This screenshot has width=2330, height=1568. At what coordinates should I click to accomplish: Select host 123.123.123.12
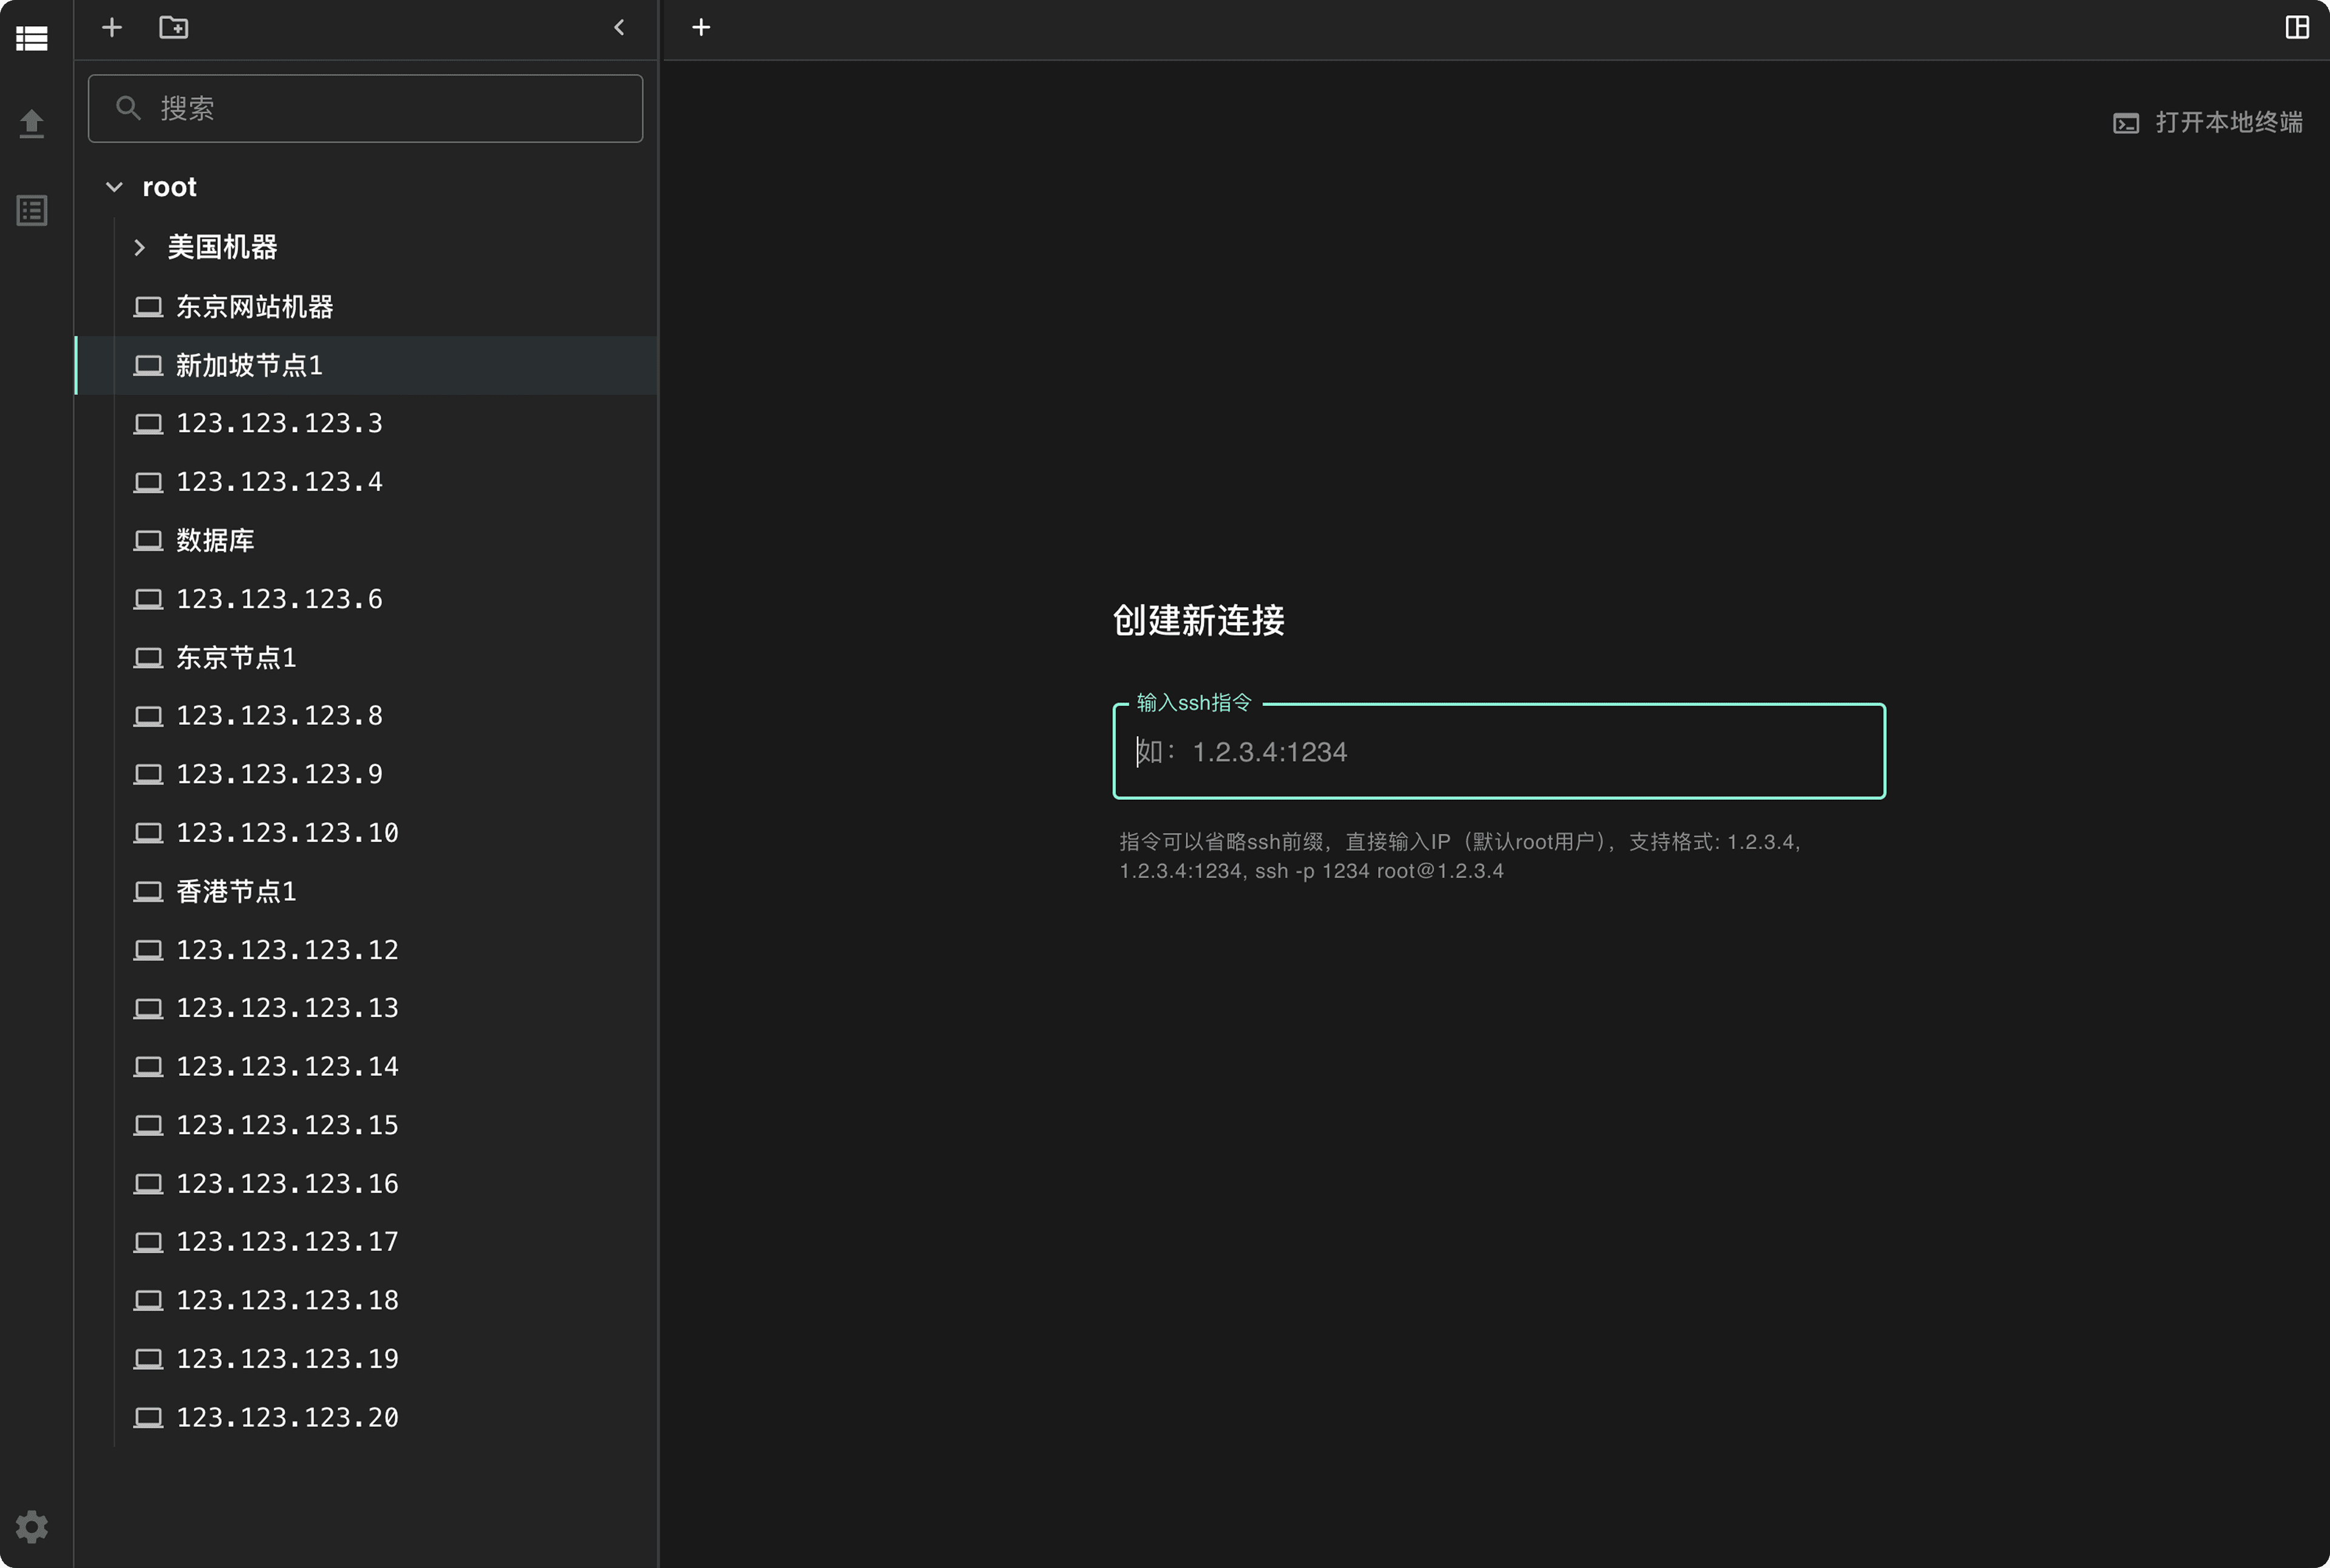click(x=366, y=950)
